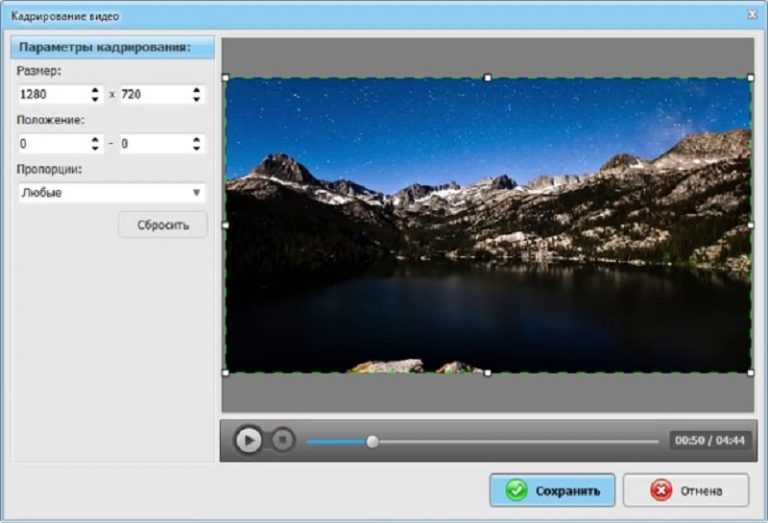The width and height of the screenshot is (768, 523).
Task: Select the top-left corner crop handle
Action: [226, 77]
